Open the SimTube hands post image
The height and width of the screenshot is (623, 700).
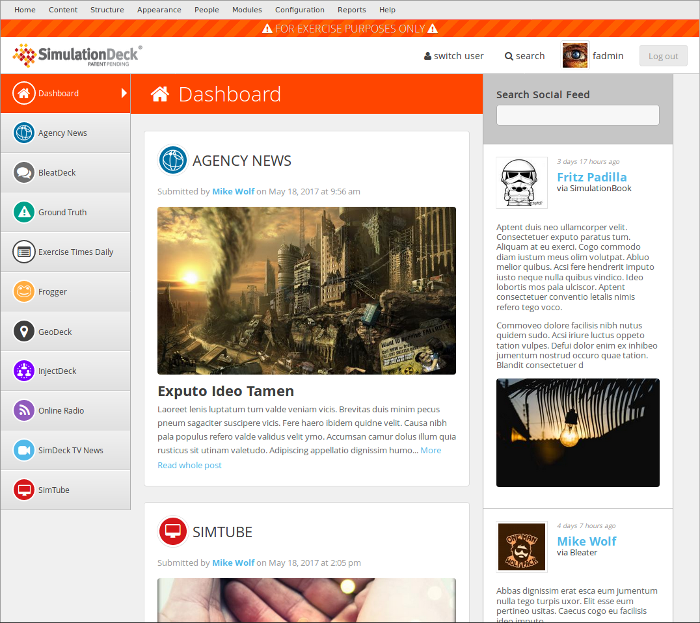306,599
